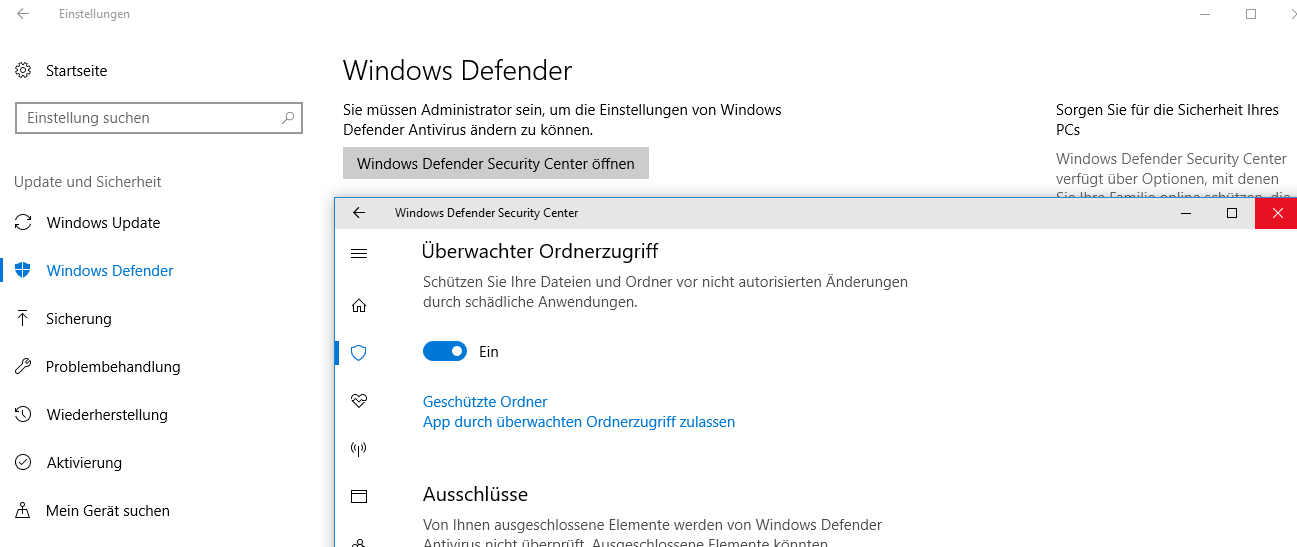Open firewall and network antenna icon

[x=359, y=449]
